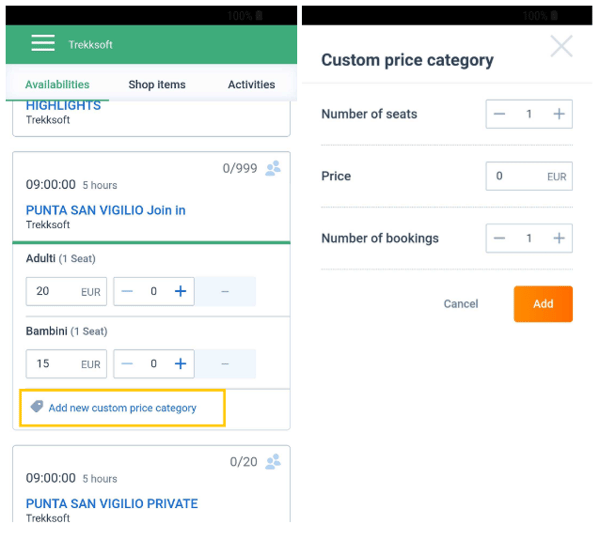This screenshot has width=600, height=555.
Task: Click the orange Add button
Action: point(543,304)
